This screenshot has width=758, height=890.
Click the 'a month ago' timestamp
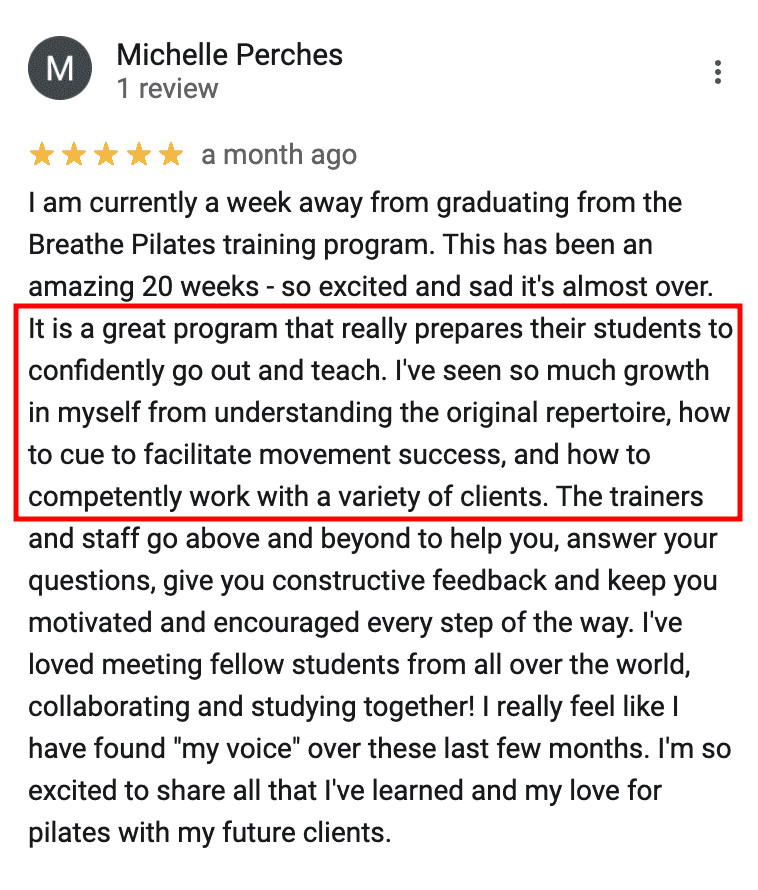(279, 155)
